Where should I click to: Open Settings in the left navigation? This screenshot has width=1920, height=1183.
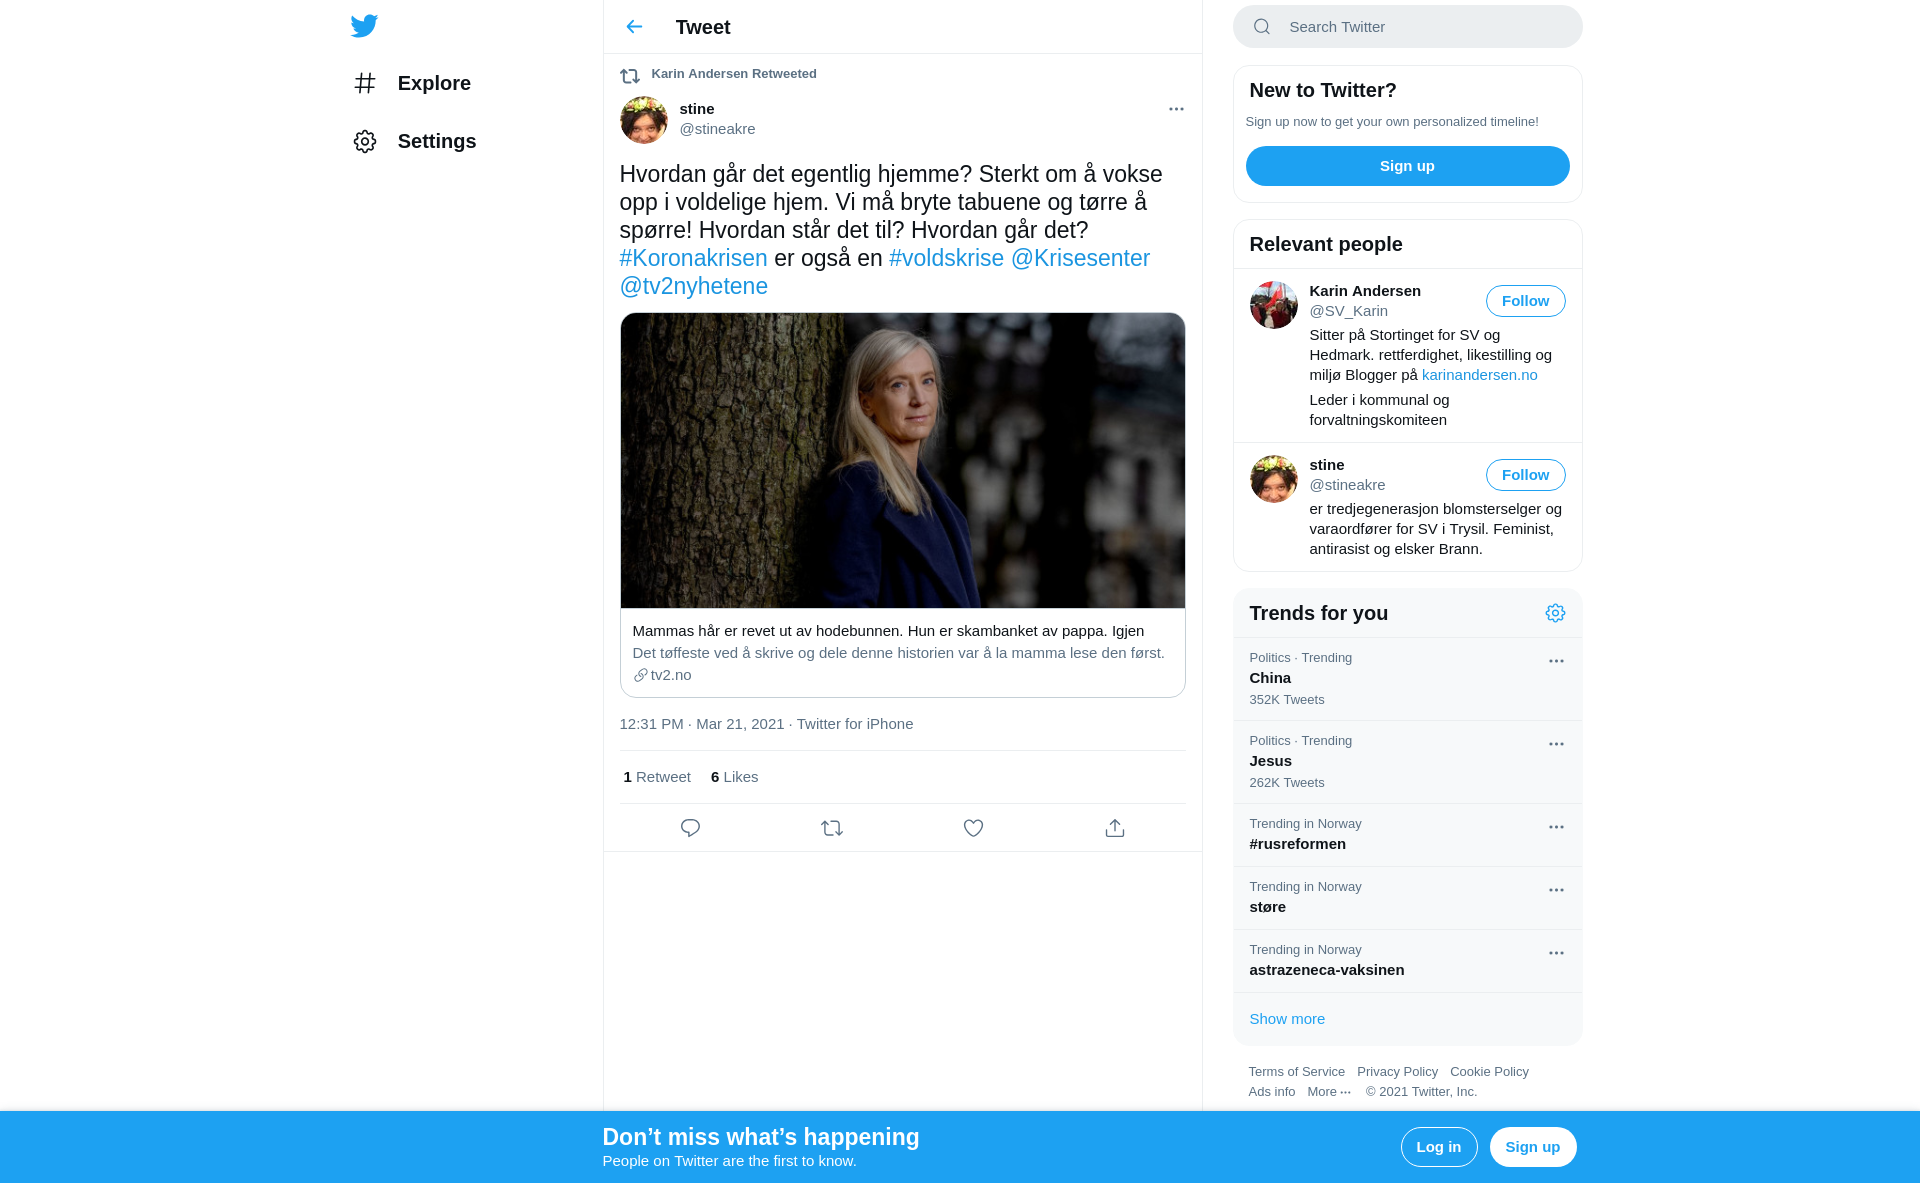point(436,141)
